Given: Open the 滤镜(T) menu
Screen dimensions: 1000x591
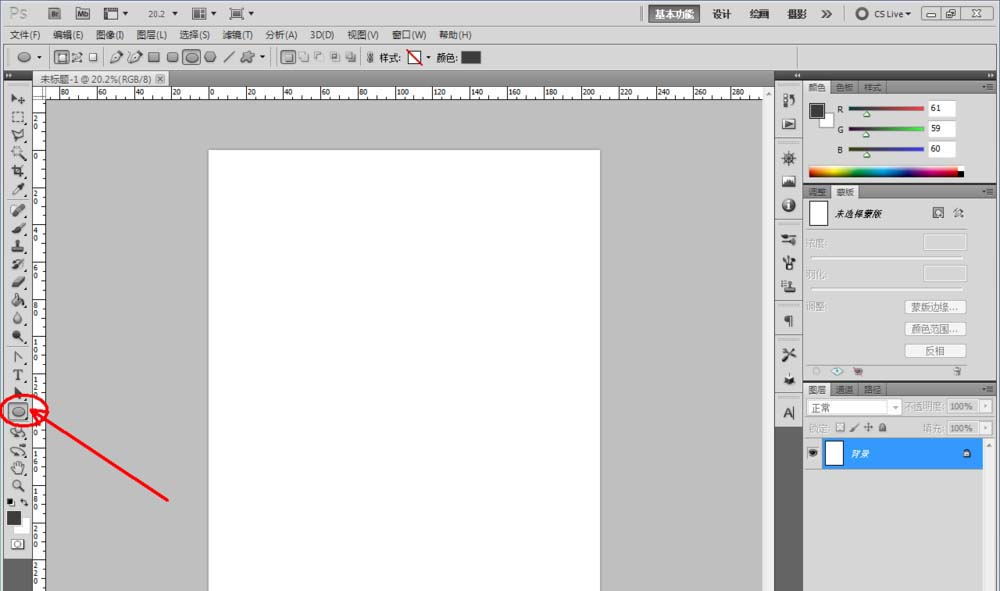Looking at the screenshot, I should click(237, 34).
